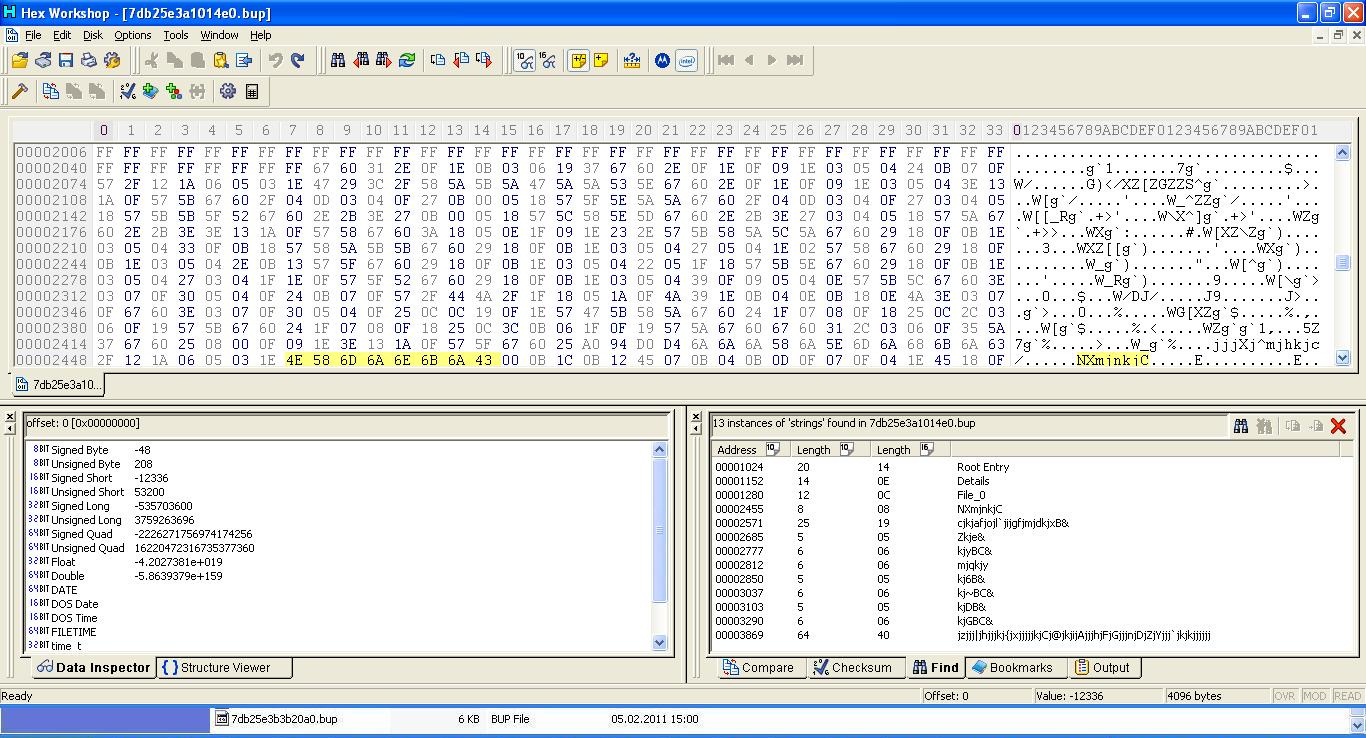Screen dimensions: 1368x738
Task: Click the Address column header
Action: click(751, 449)
